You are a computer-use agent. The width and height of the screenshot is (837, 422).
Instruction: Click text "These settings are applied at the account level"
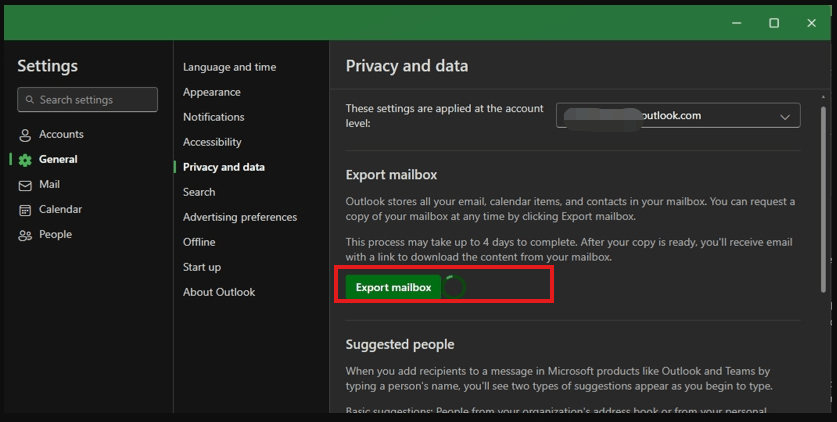coord(444,116)
